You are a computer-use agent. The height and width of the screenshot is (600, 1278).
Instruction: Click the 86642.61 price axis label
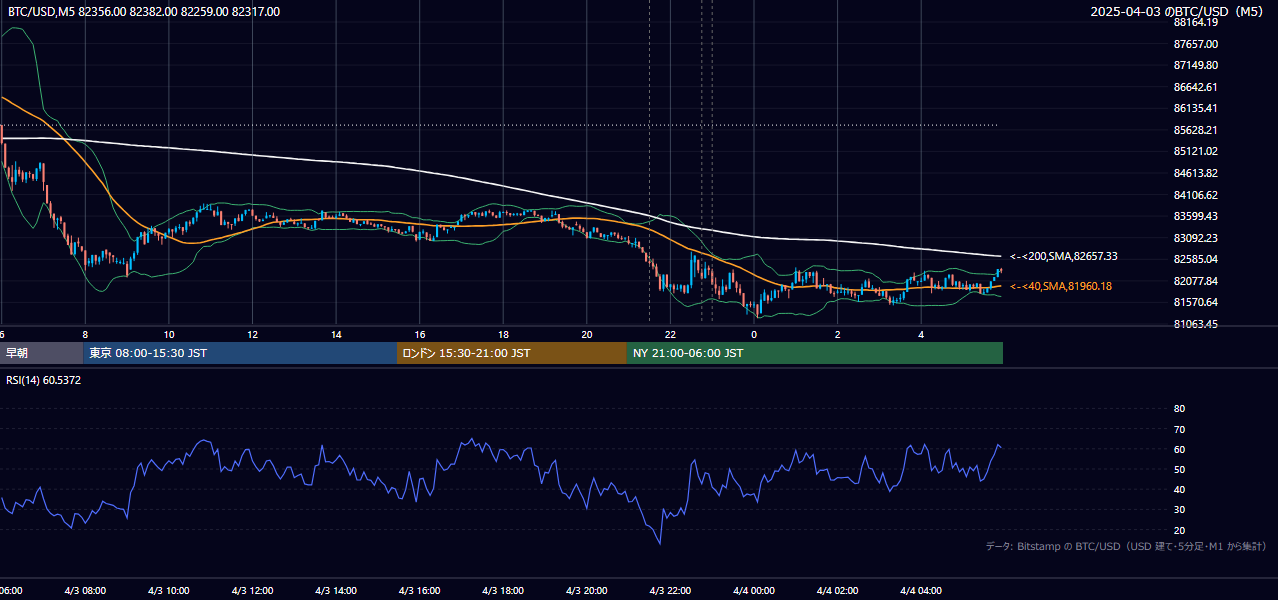[x=1195, y=87]
